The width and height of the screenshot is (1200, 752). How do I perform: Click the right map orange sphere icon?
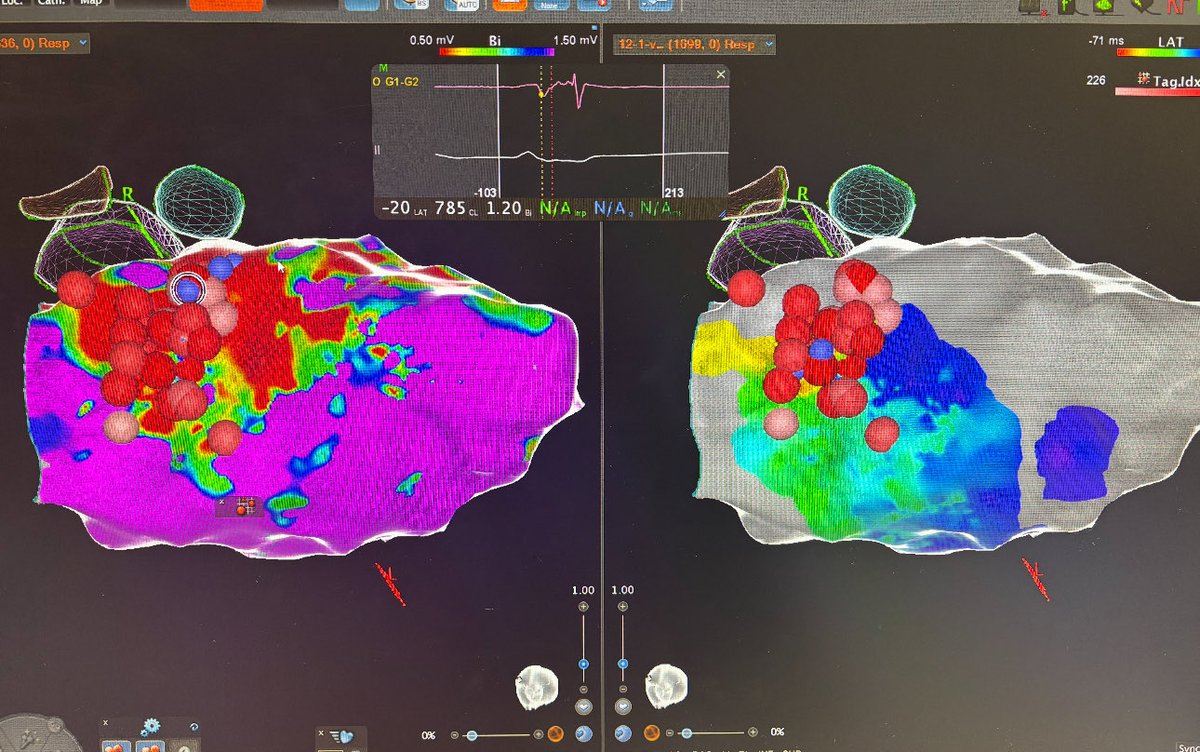coord(652,734)
